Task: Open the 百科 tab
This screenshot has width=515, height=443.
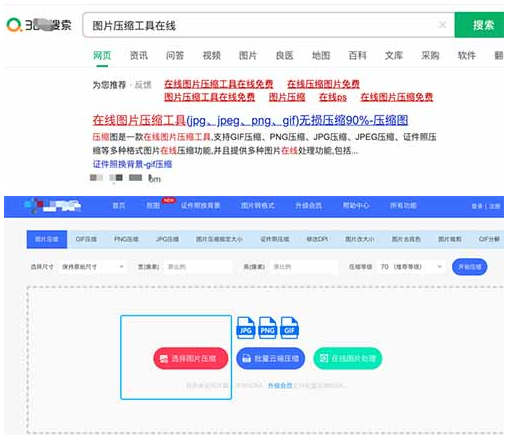Action: point(357,55)
